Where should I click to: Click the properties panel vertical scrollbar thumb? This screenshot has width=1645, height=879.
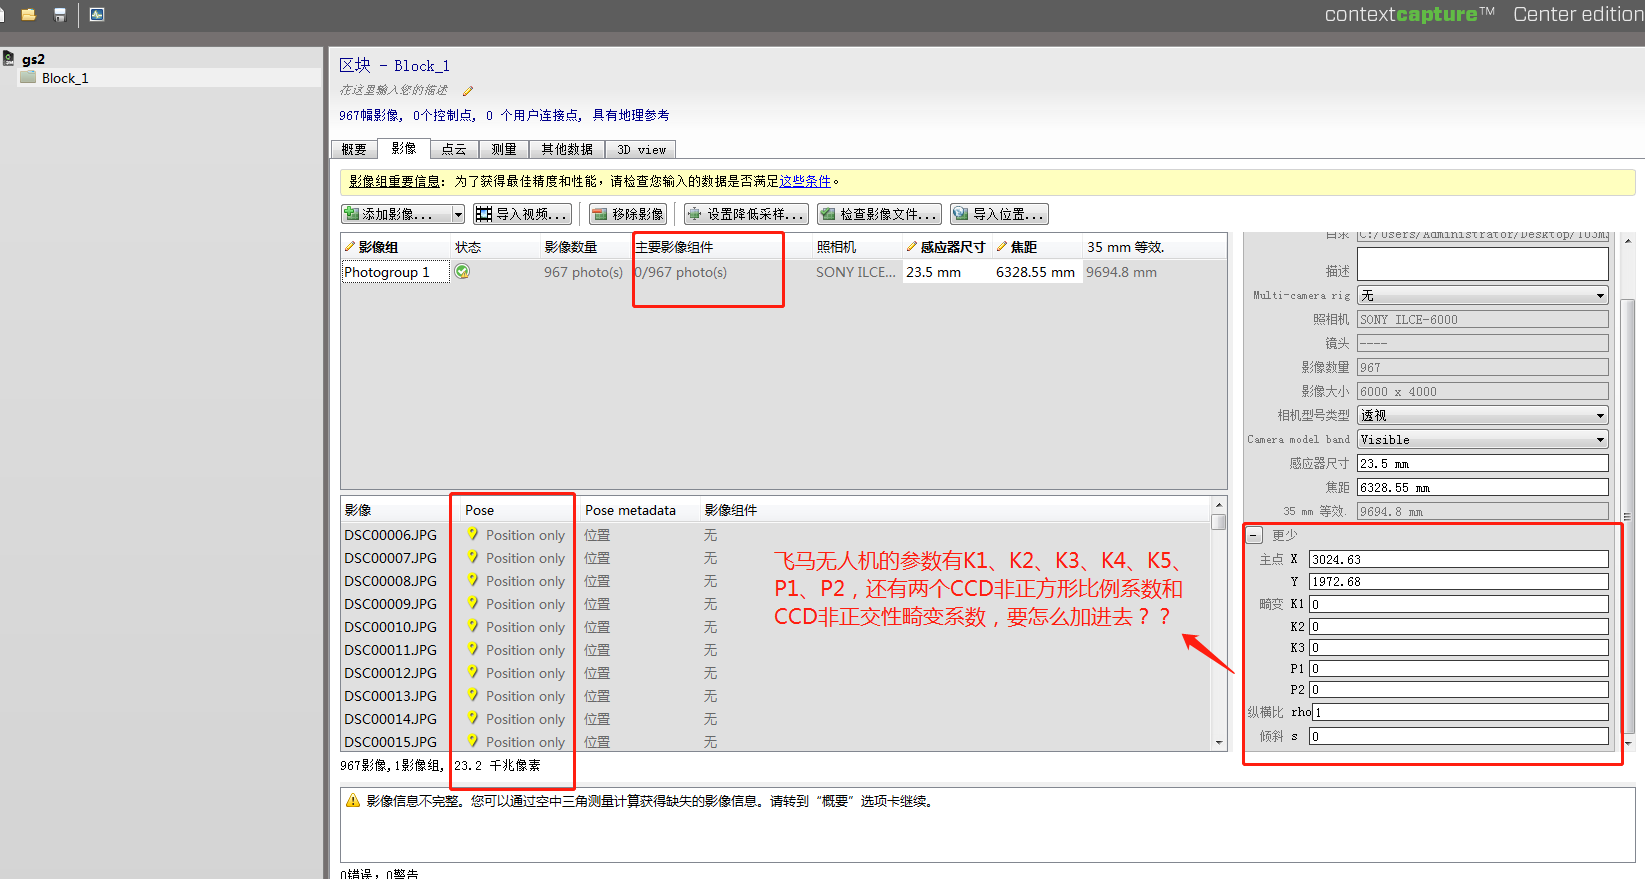point(1627,515)
